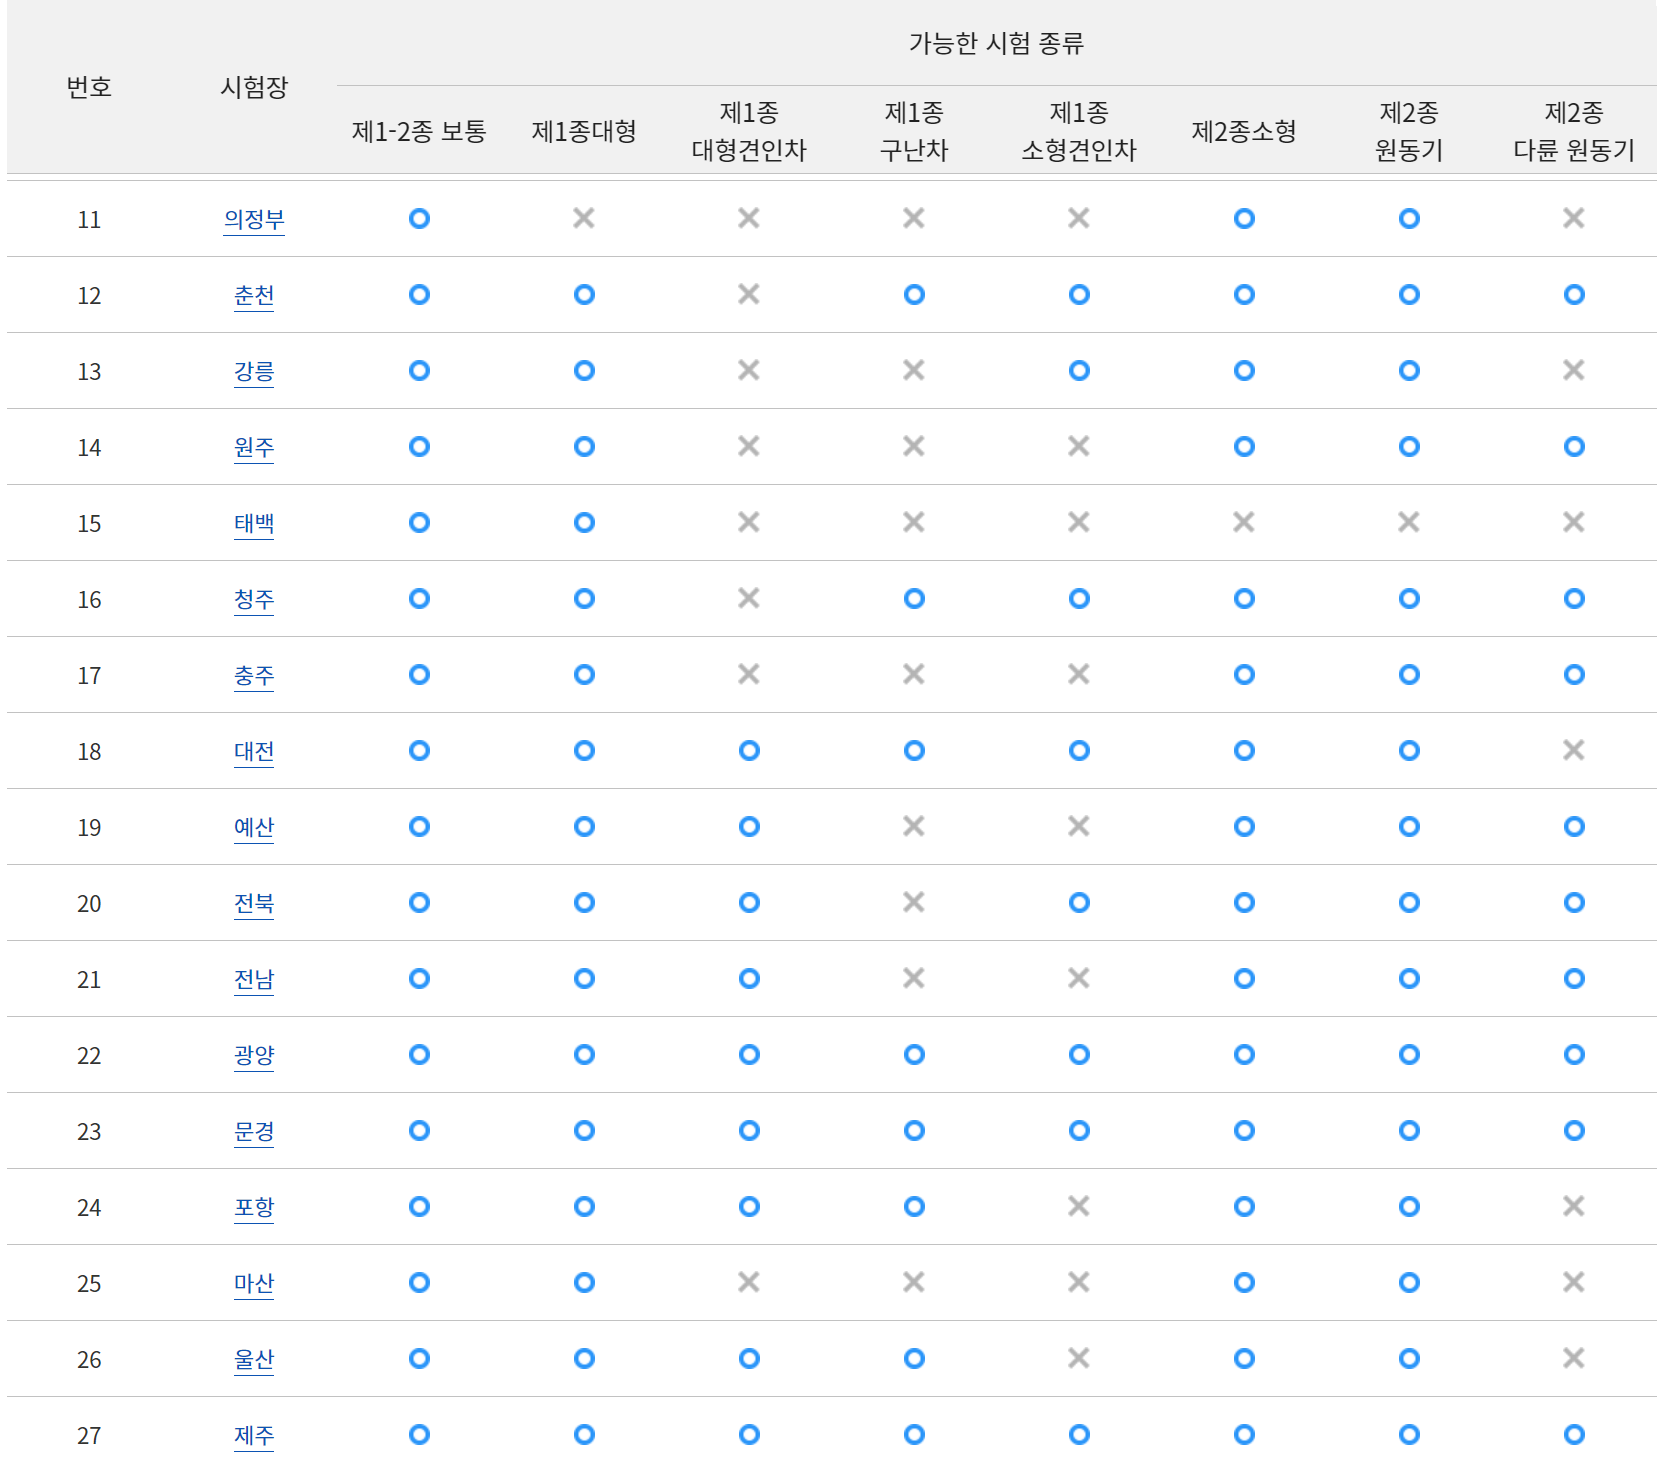
Task: Click the 제1종대형 O icon in row 강릉
Action: pyautogui.click(x=583, y=370)
